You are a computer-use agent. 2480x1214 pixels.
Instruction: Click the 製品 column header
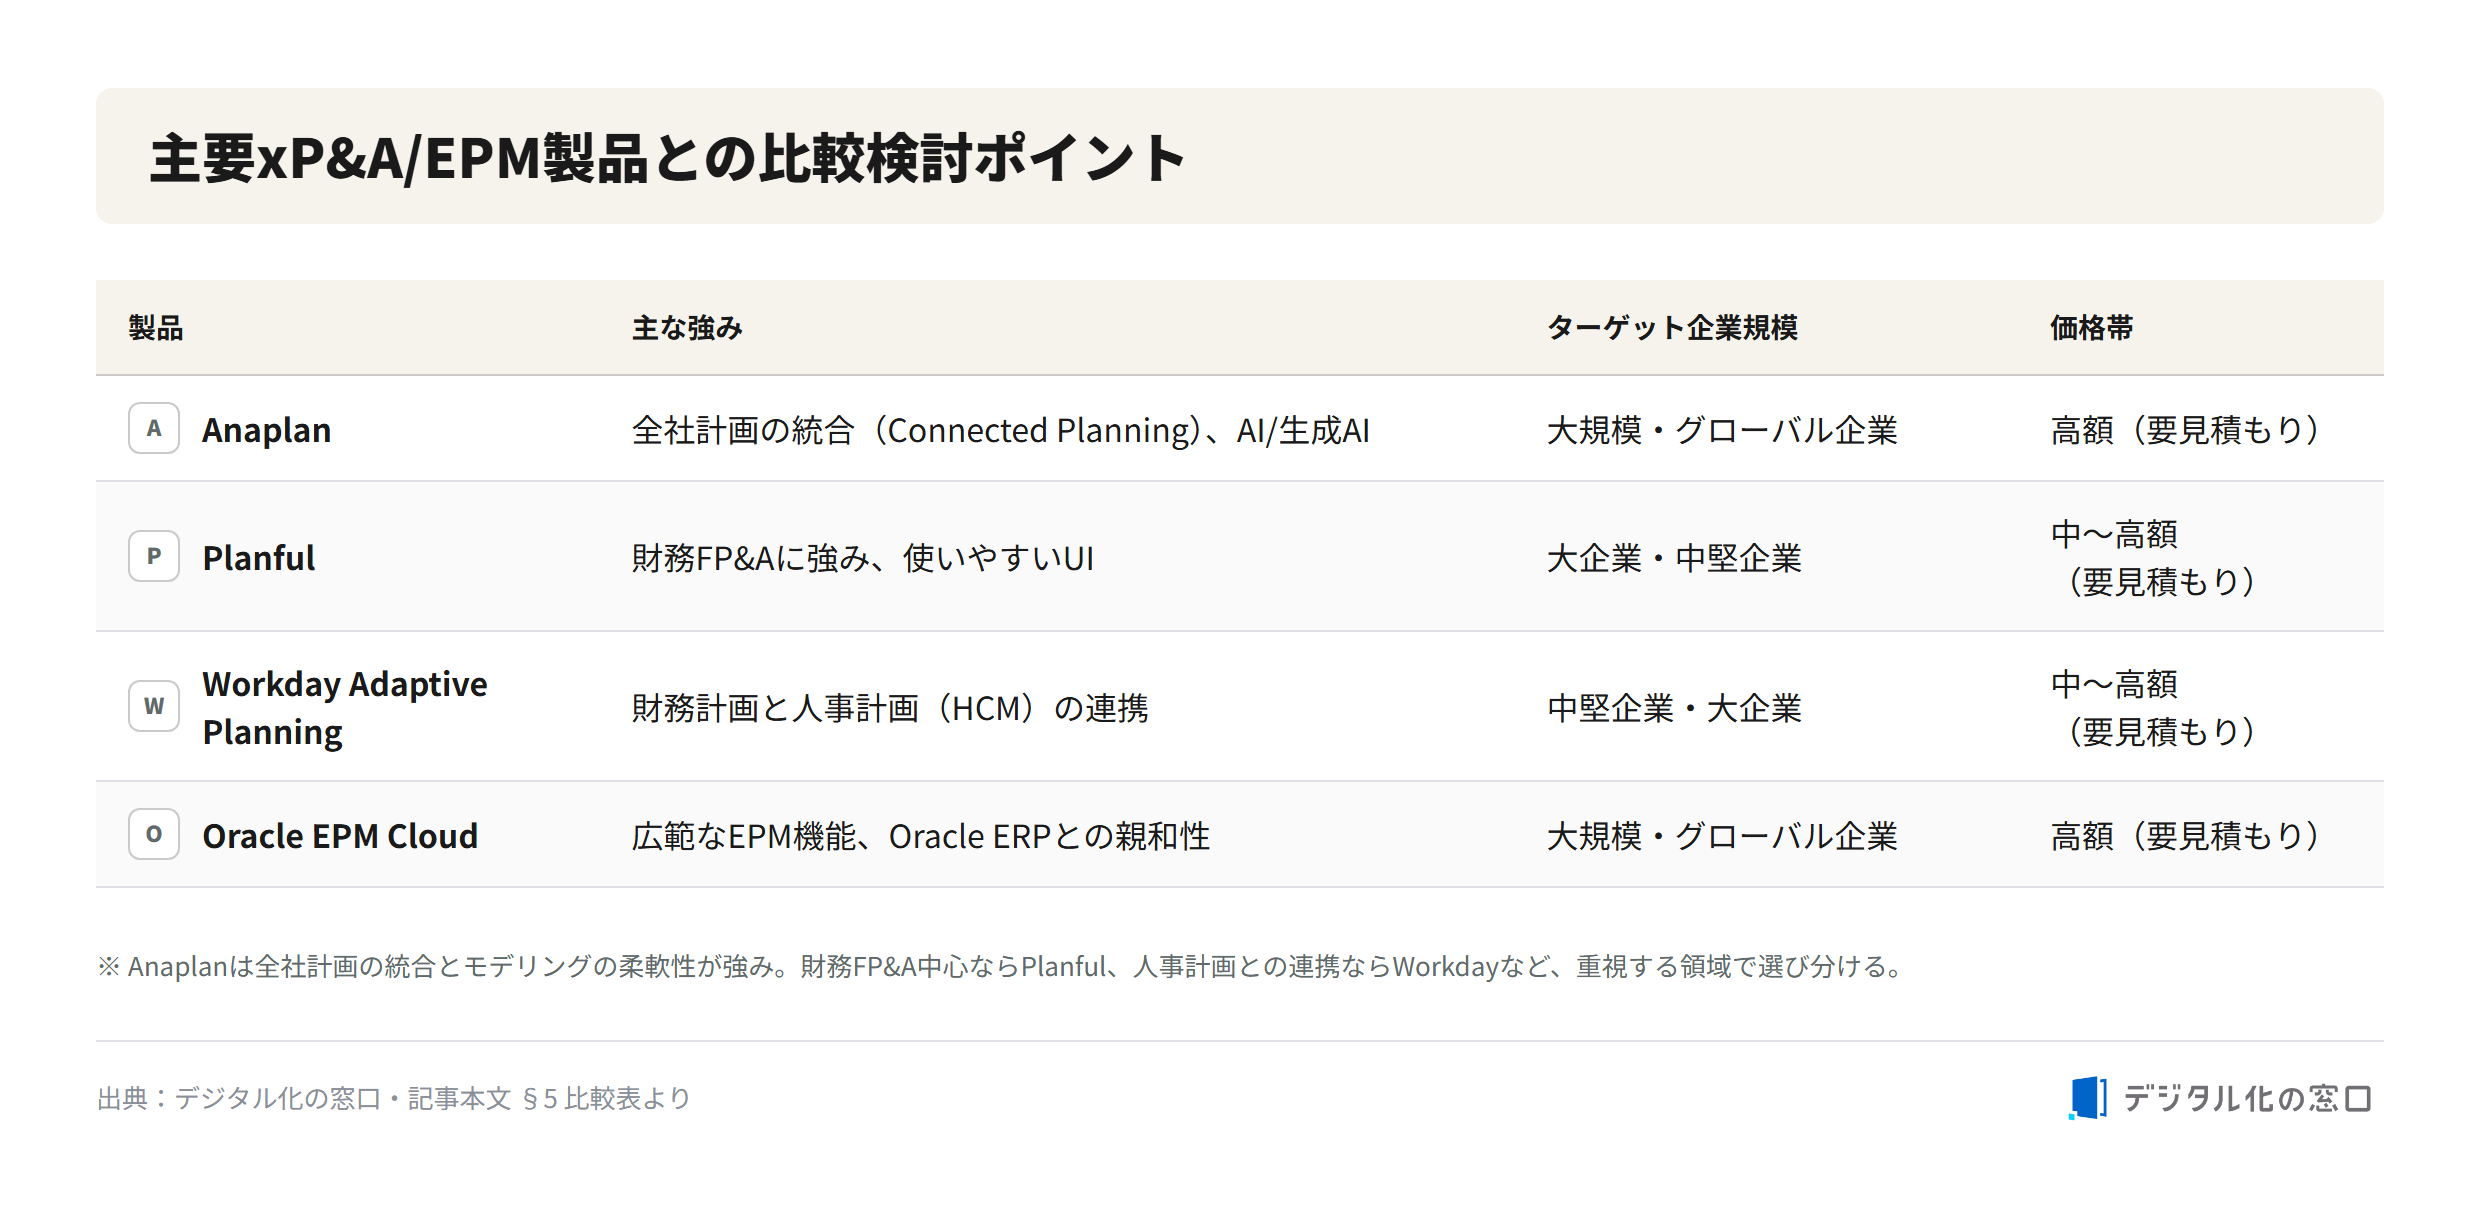(x=156, y=327)
